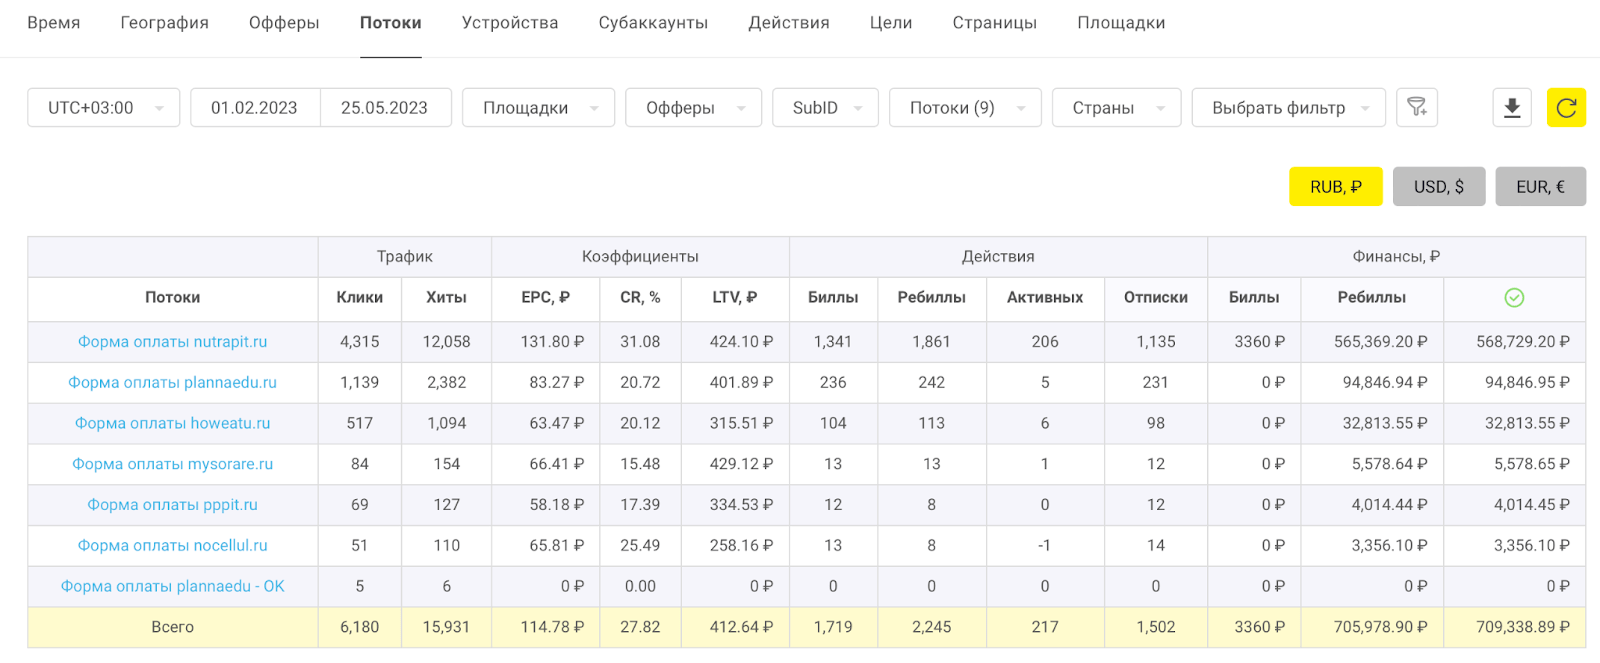Open the Офферы tab
1600x663 pixels.
click(284, 23)
